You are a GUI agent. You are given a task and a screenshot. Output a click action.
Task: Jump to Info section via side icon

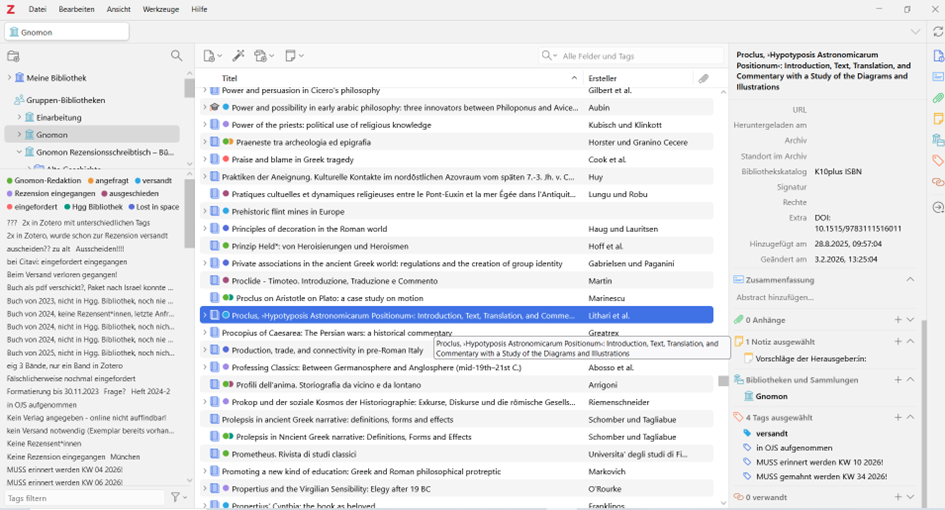[938, 56]
